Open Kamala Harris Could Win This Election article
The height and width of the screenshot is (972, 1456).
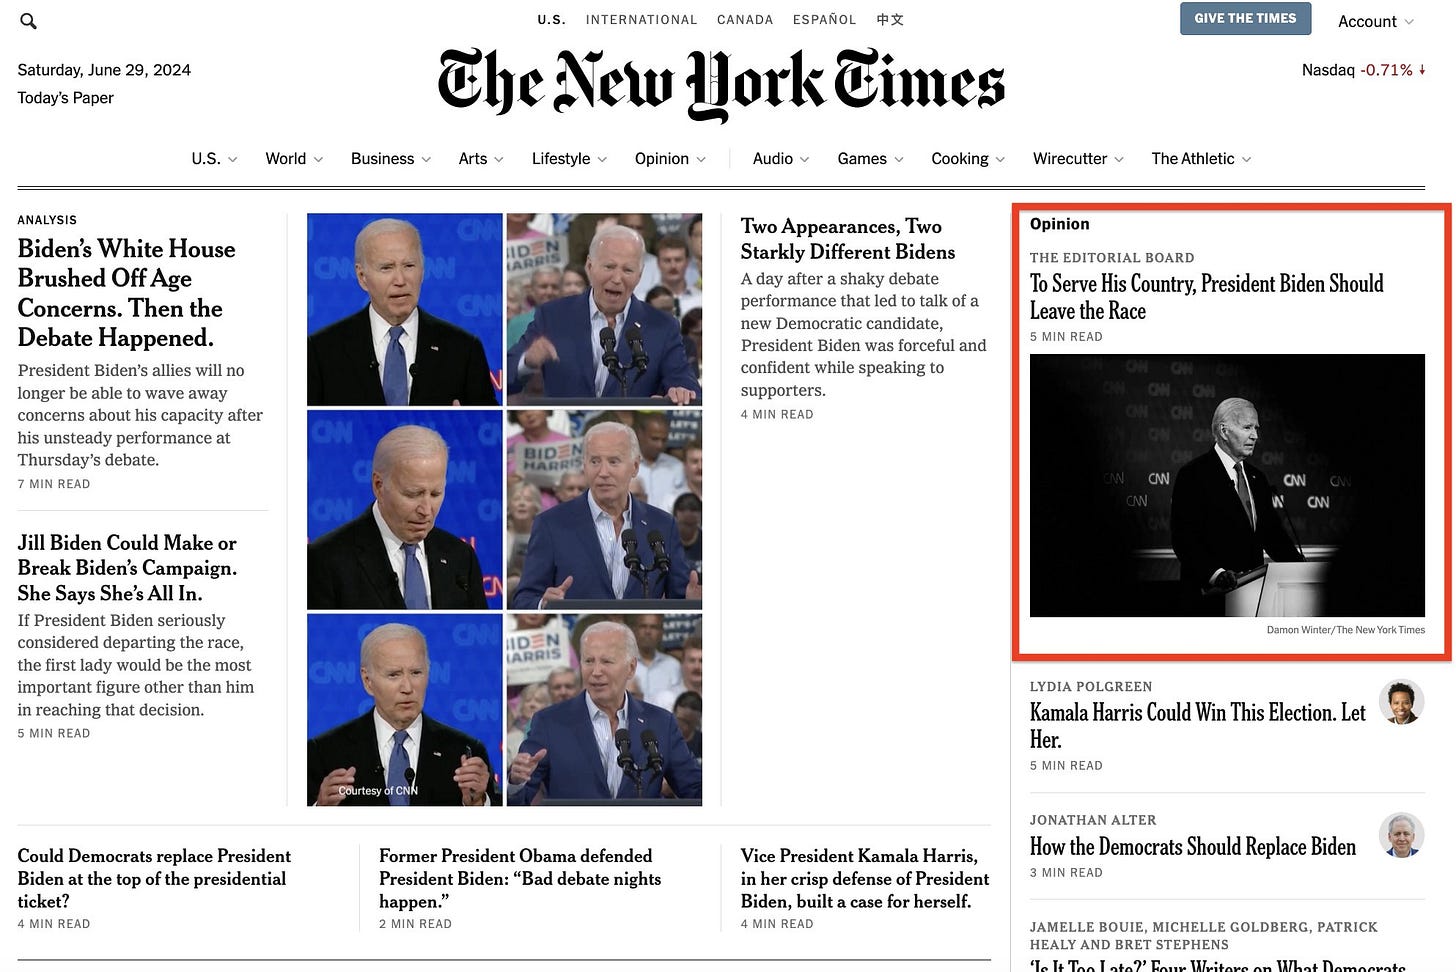point(1197,726)
